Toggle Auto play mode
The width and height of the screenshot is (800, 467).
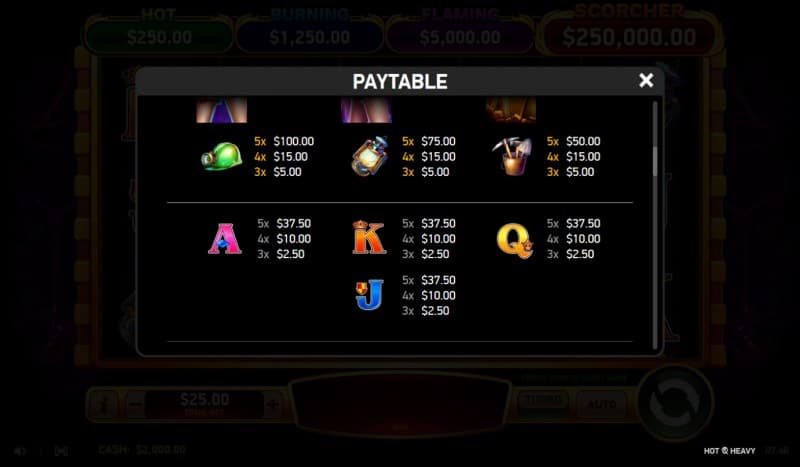coord(603,404)
